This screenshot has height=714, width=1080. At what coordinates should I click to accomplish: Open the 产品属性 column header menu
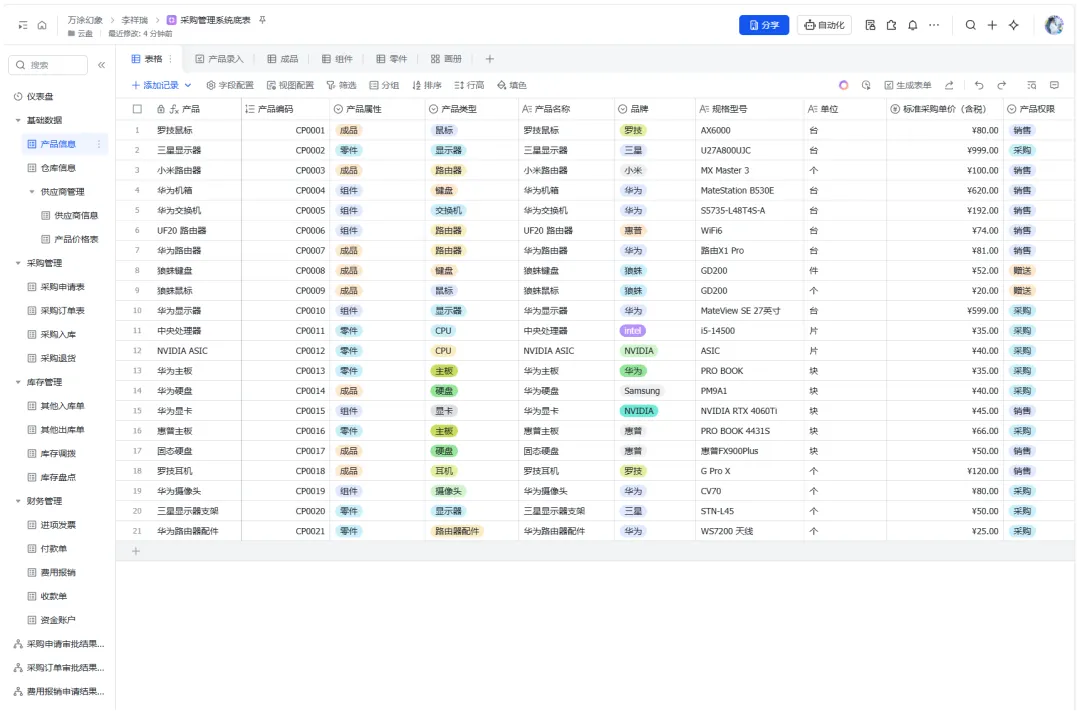[x=377, y=109]
